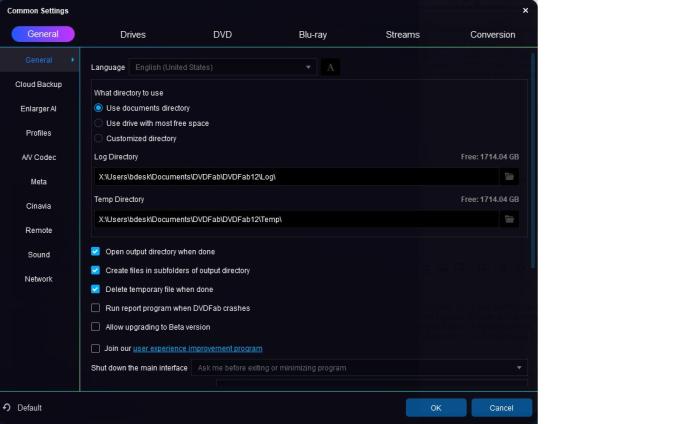Viewport: 700px width, 424px height.
Task: Enable Run report program when DVDFab crashes
Action: (96, 308)
